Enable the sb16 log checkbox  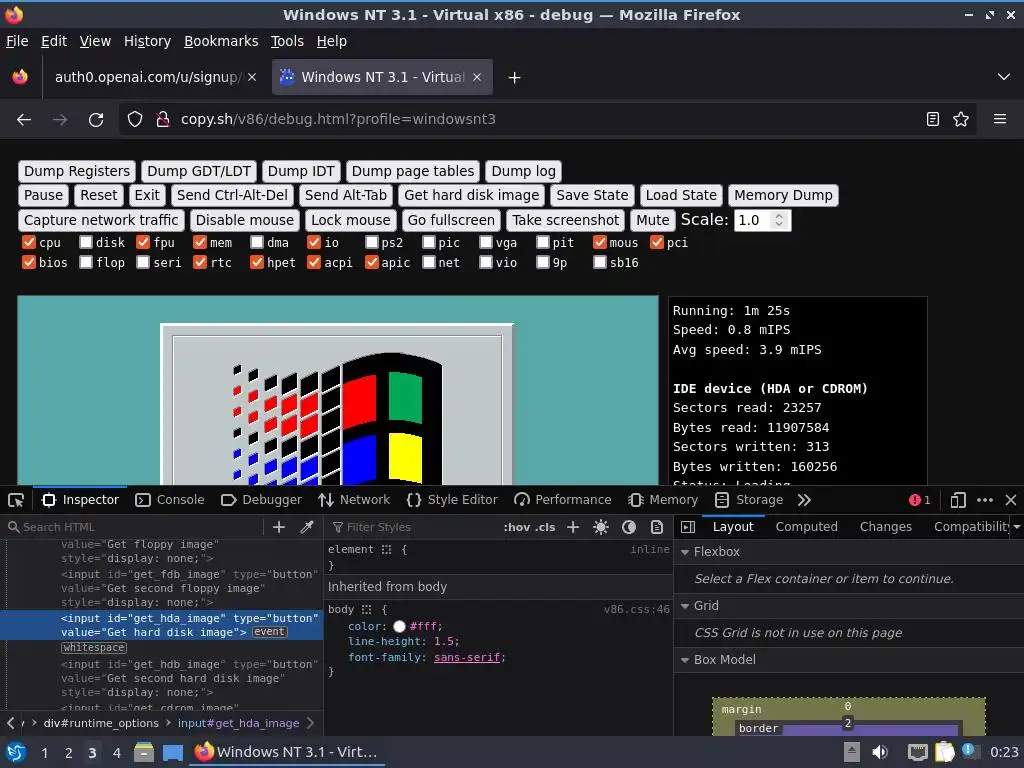coord(600,263)
